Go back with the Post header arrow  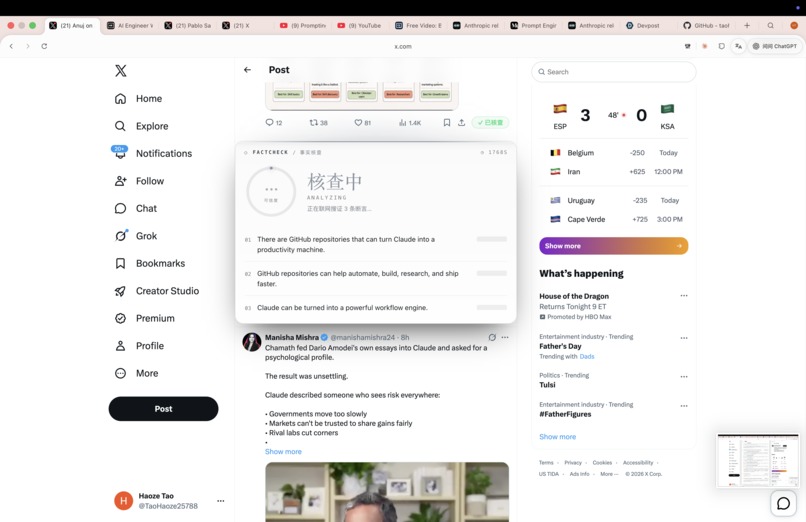(x=247, y=70)
